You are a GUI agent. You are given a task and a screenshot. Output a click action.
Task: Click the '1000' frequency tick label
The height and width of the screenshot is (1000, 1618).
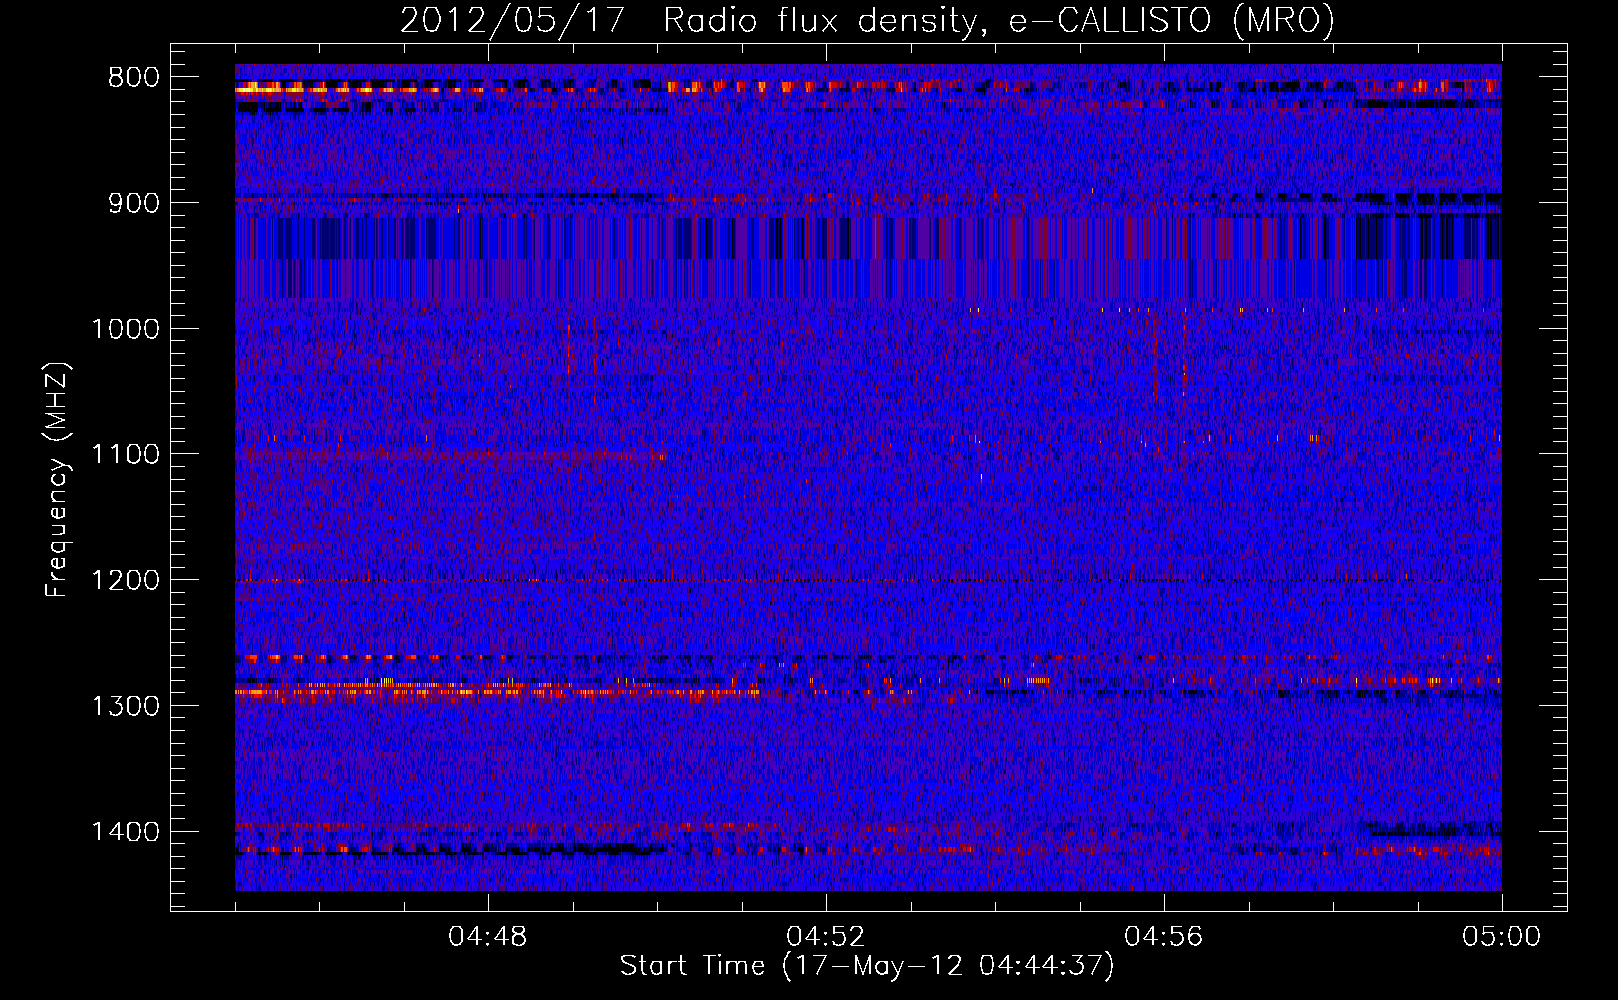(125, 329)
